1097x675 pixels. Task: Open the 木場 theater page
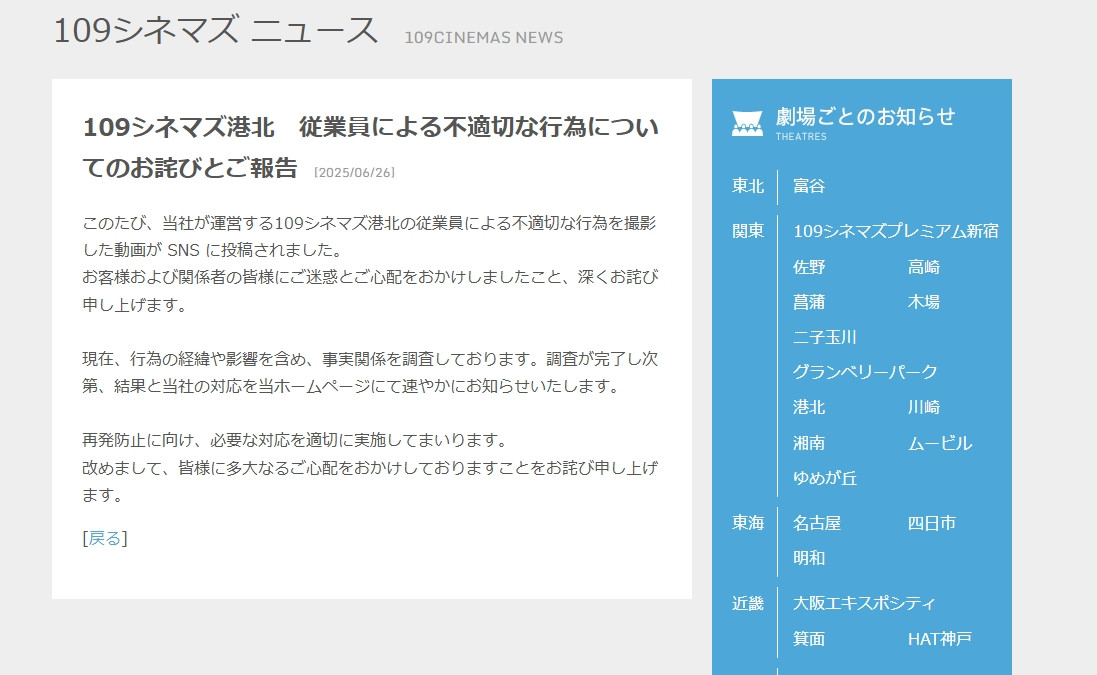coord(924,302)
